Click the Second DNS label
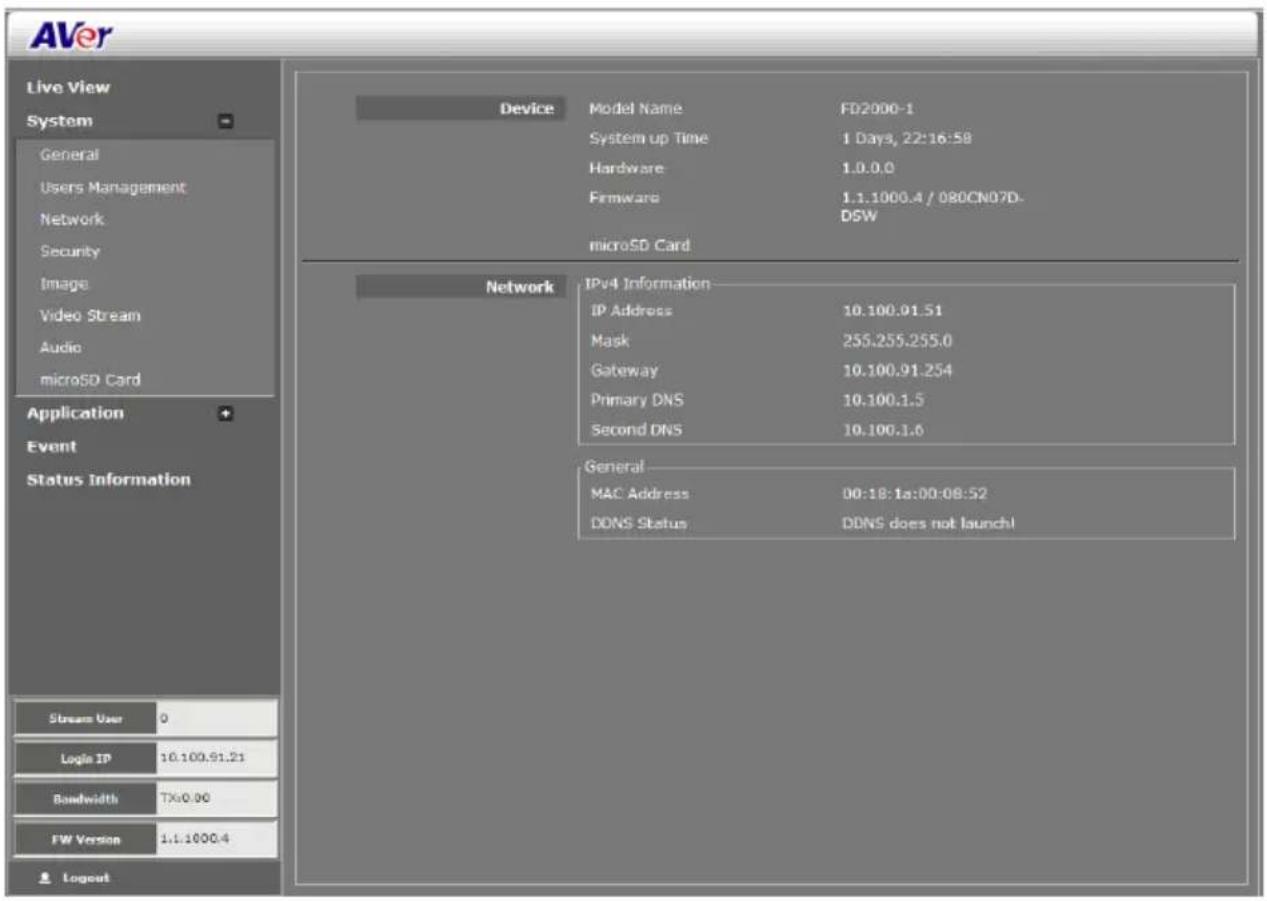 635,431
